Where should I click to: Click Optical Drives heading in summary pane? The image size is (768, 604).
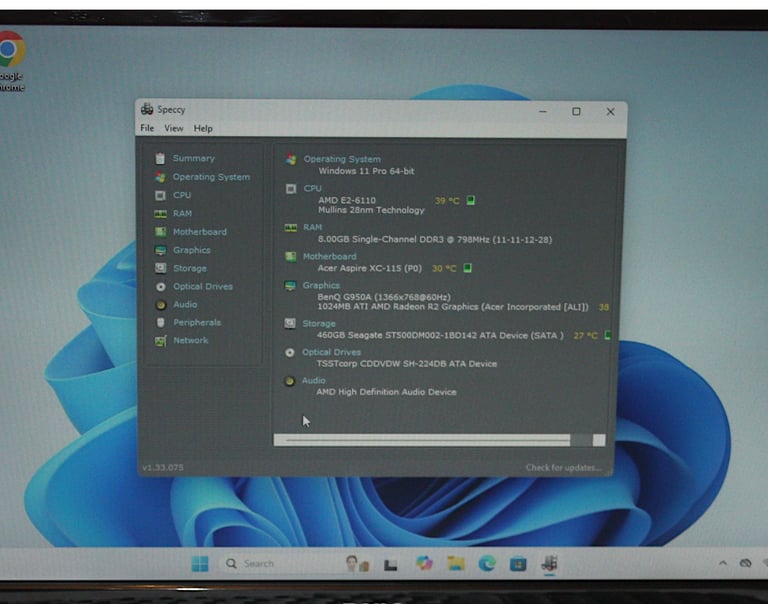click(331, 352)
